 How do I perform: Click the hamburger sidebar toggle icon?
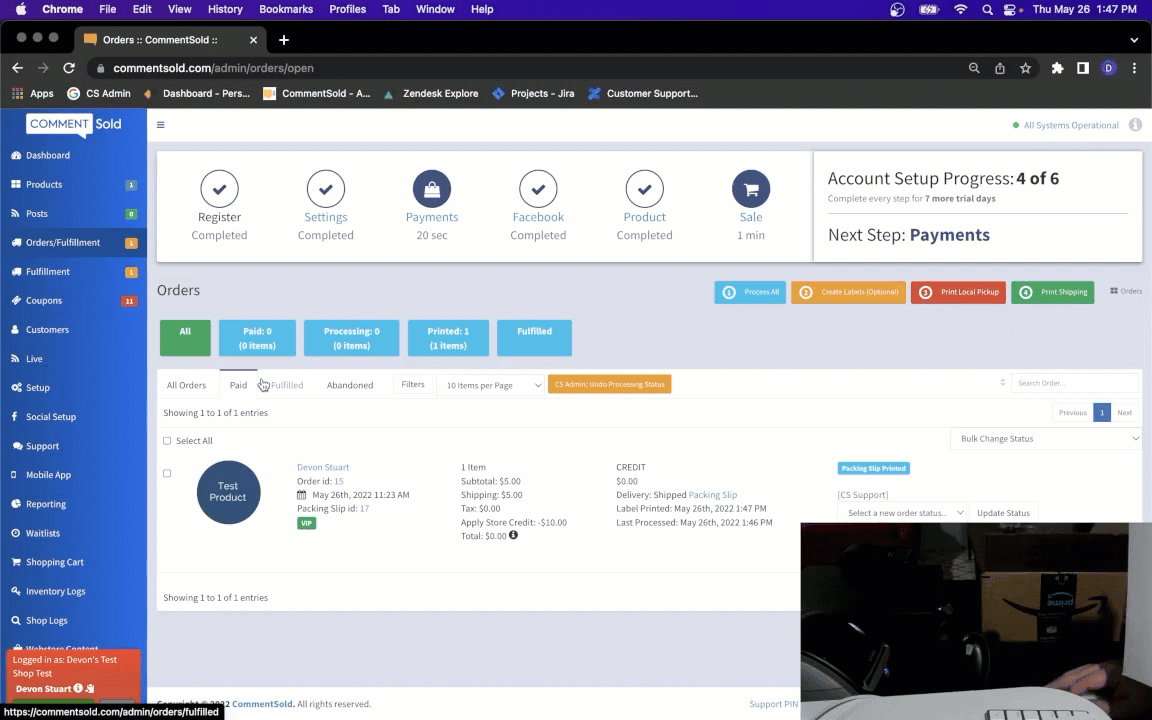coord(160,125)
